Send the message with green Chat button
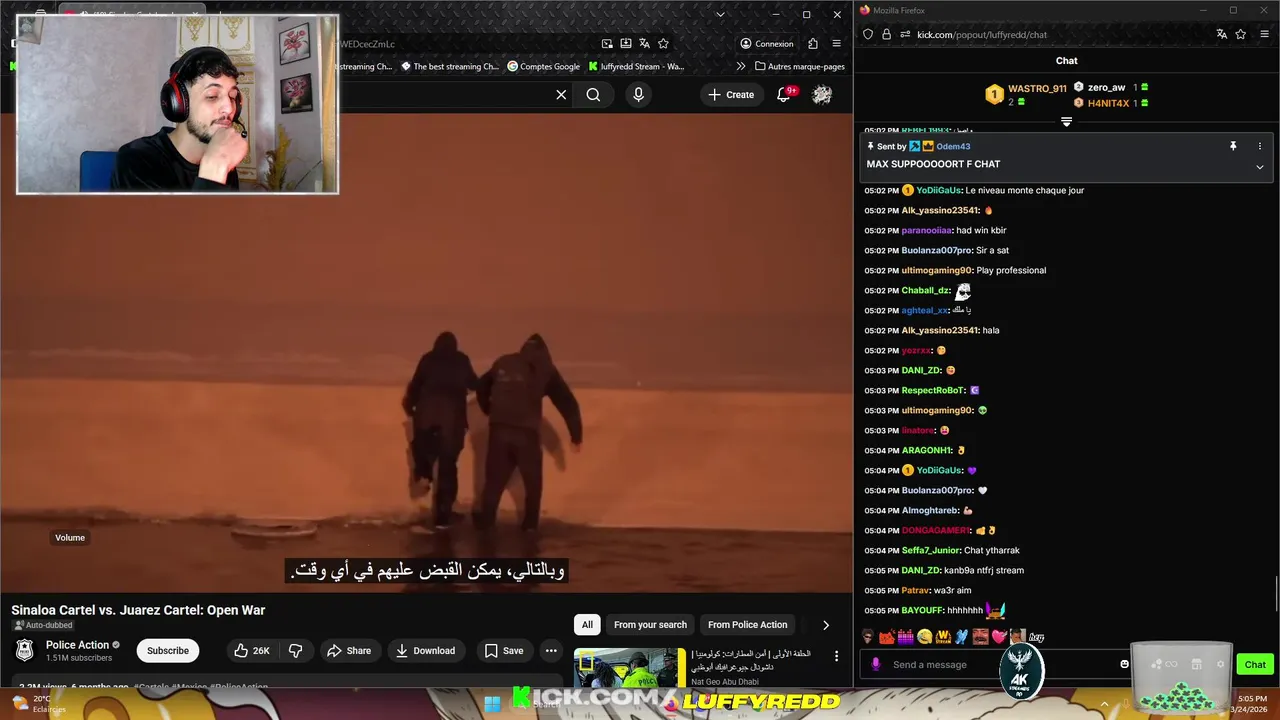The width and height of the screenshot is (1280, 720). click(1255, 664)
